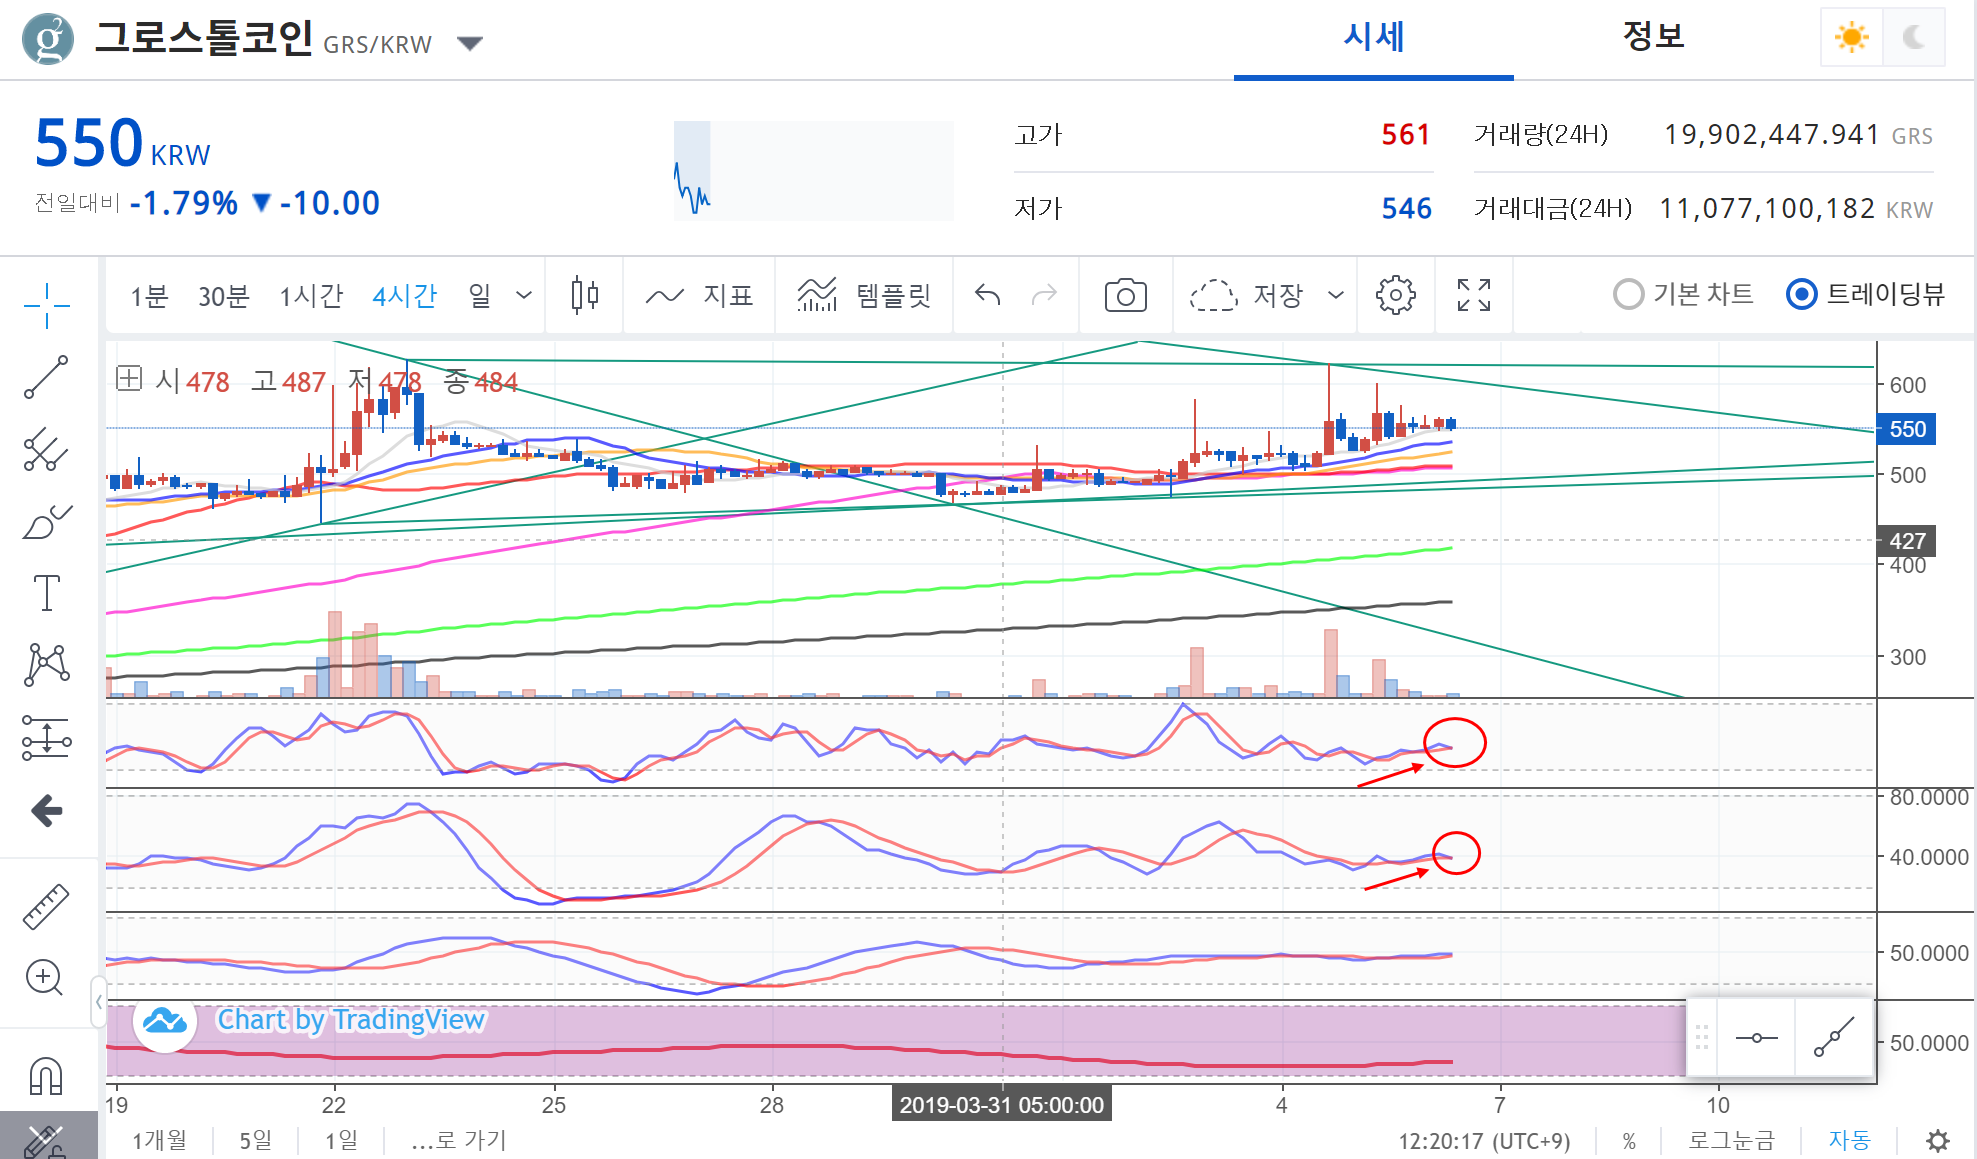Select the trend line drawing tool
The image size is (1977, 1159).
tap(46, 377)
